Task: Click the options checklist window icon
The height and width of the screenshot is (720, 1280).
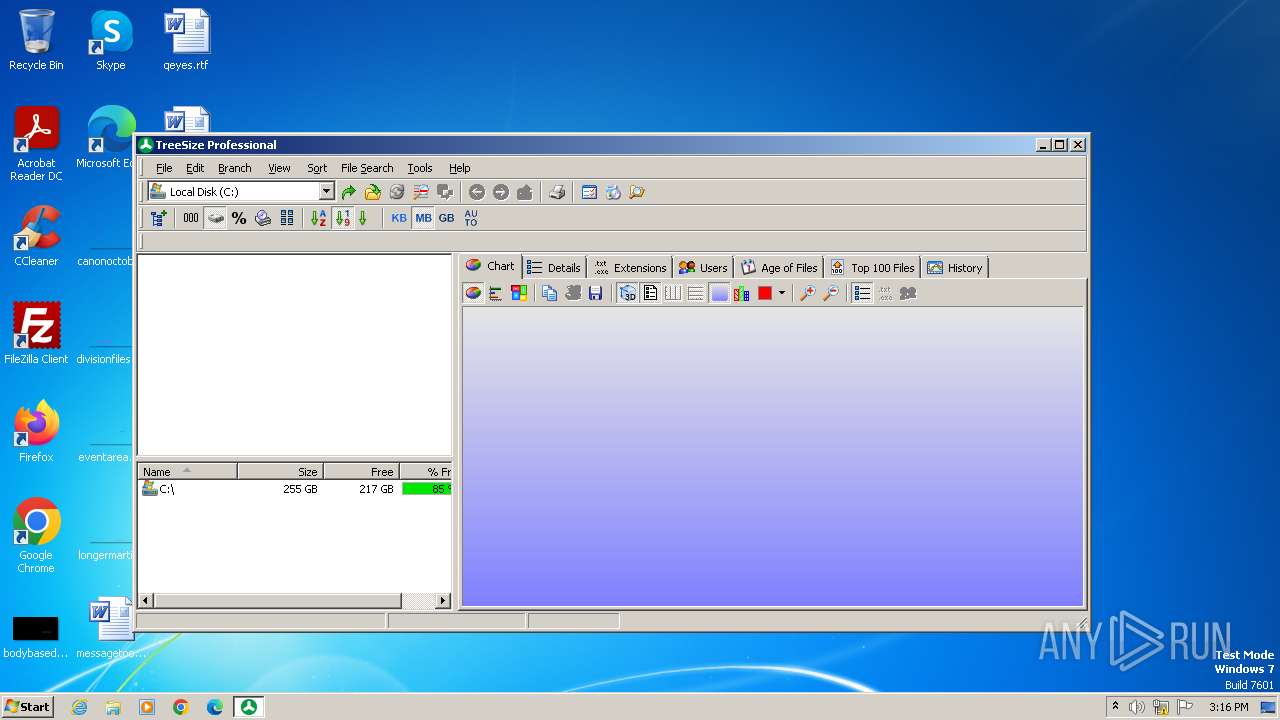Action: (x=589, y=192)
